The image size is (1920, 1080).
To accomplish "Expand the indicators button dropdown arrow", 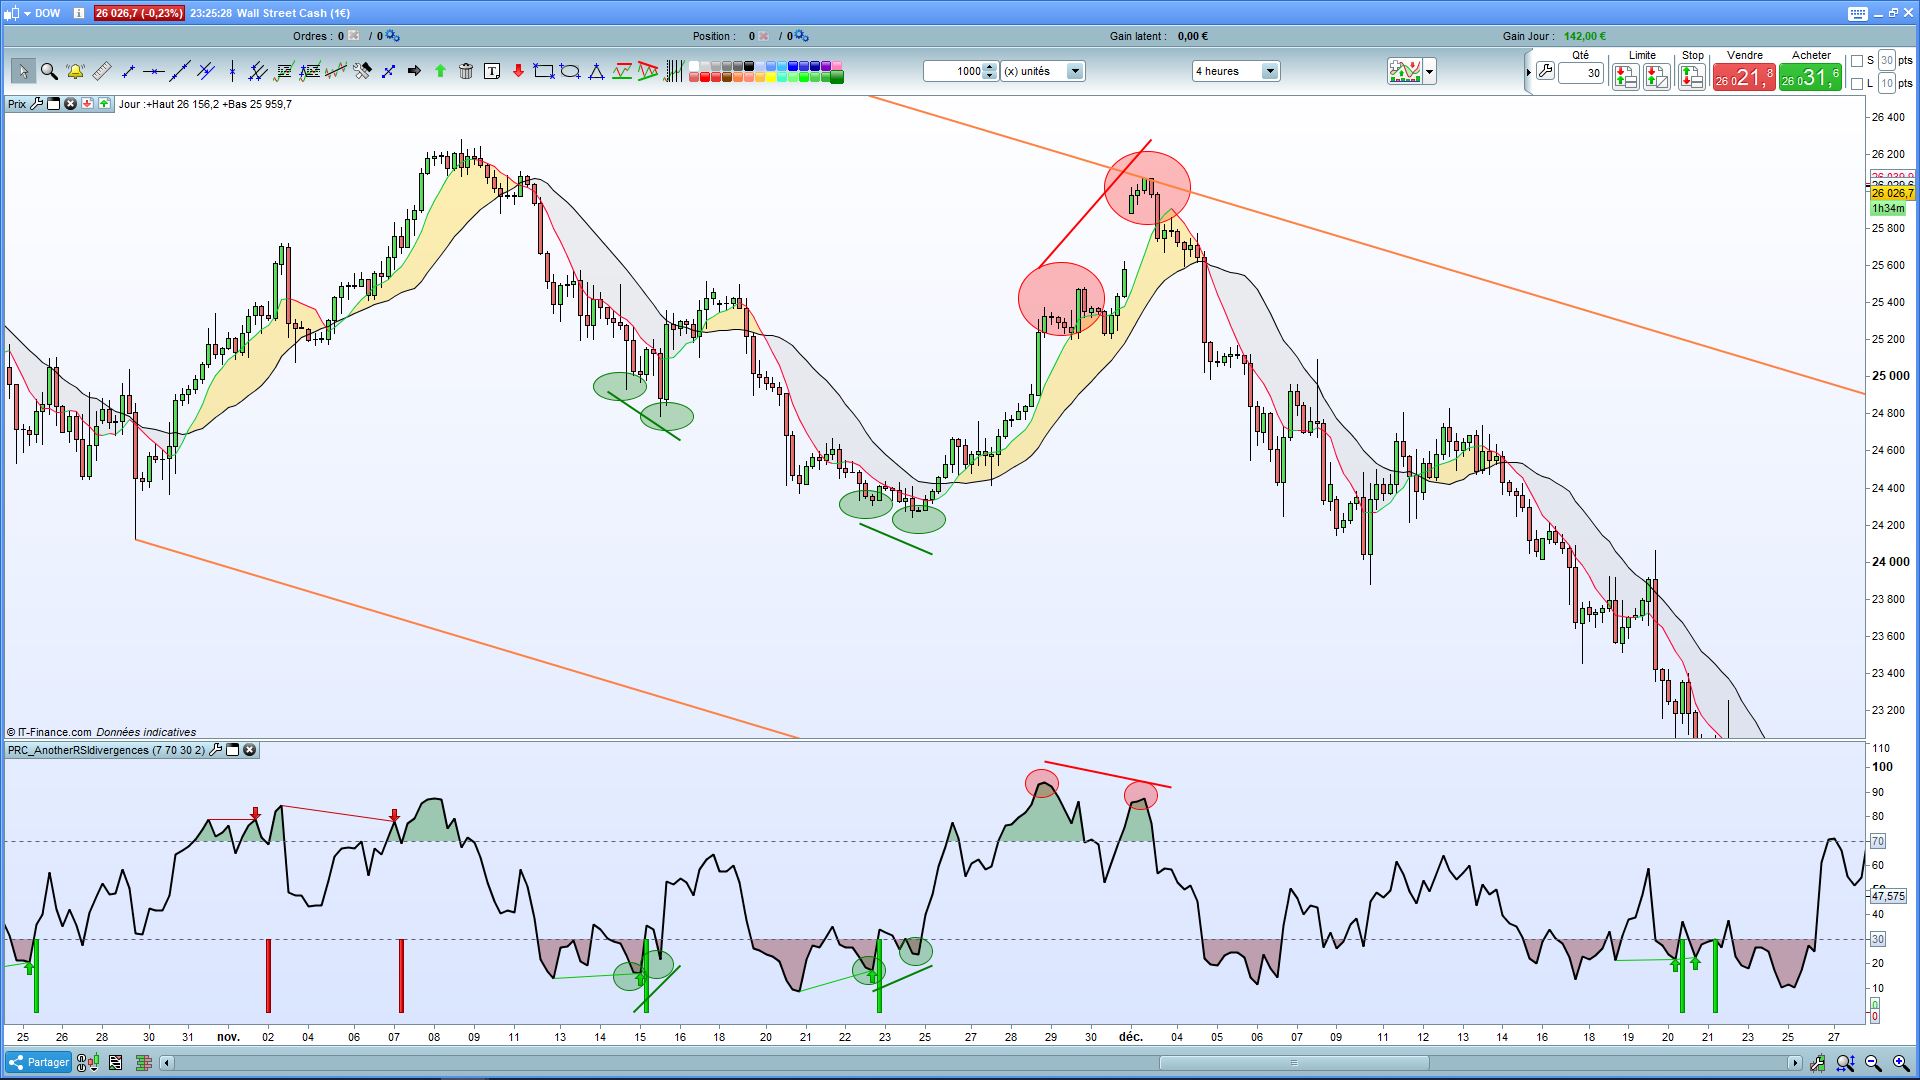I will tap(1430, 71).
